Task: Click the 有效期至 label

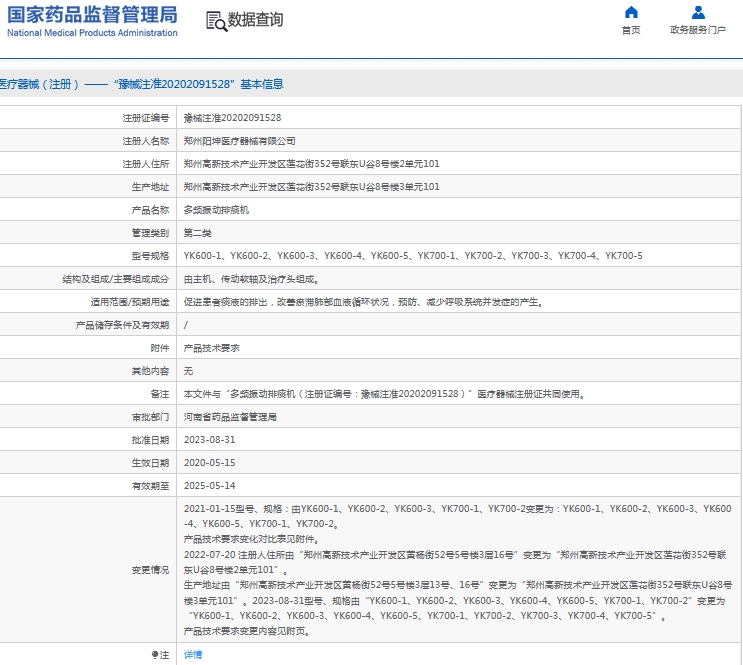Action: 150,486
